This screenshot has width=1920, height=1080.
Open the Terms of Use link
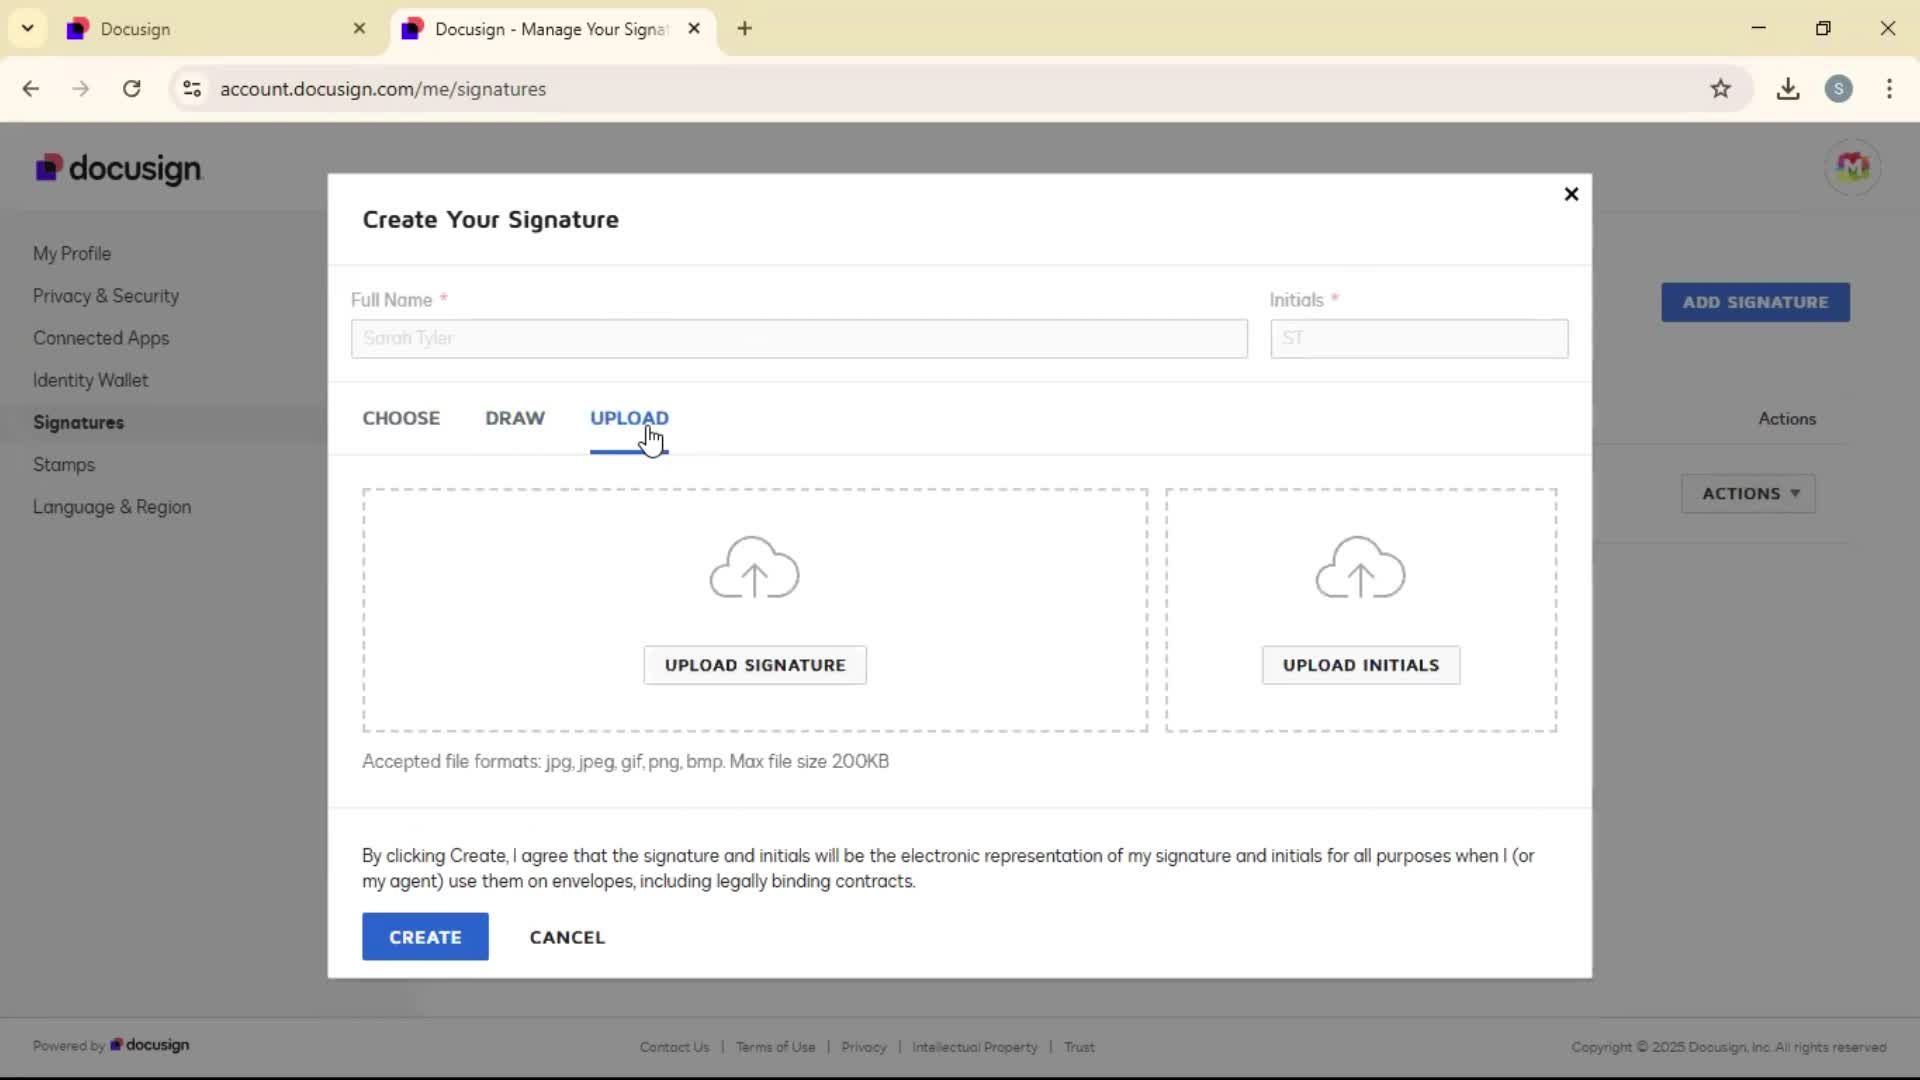775,1047
